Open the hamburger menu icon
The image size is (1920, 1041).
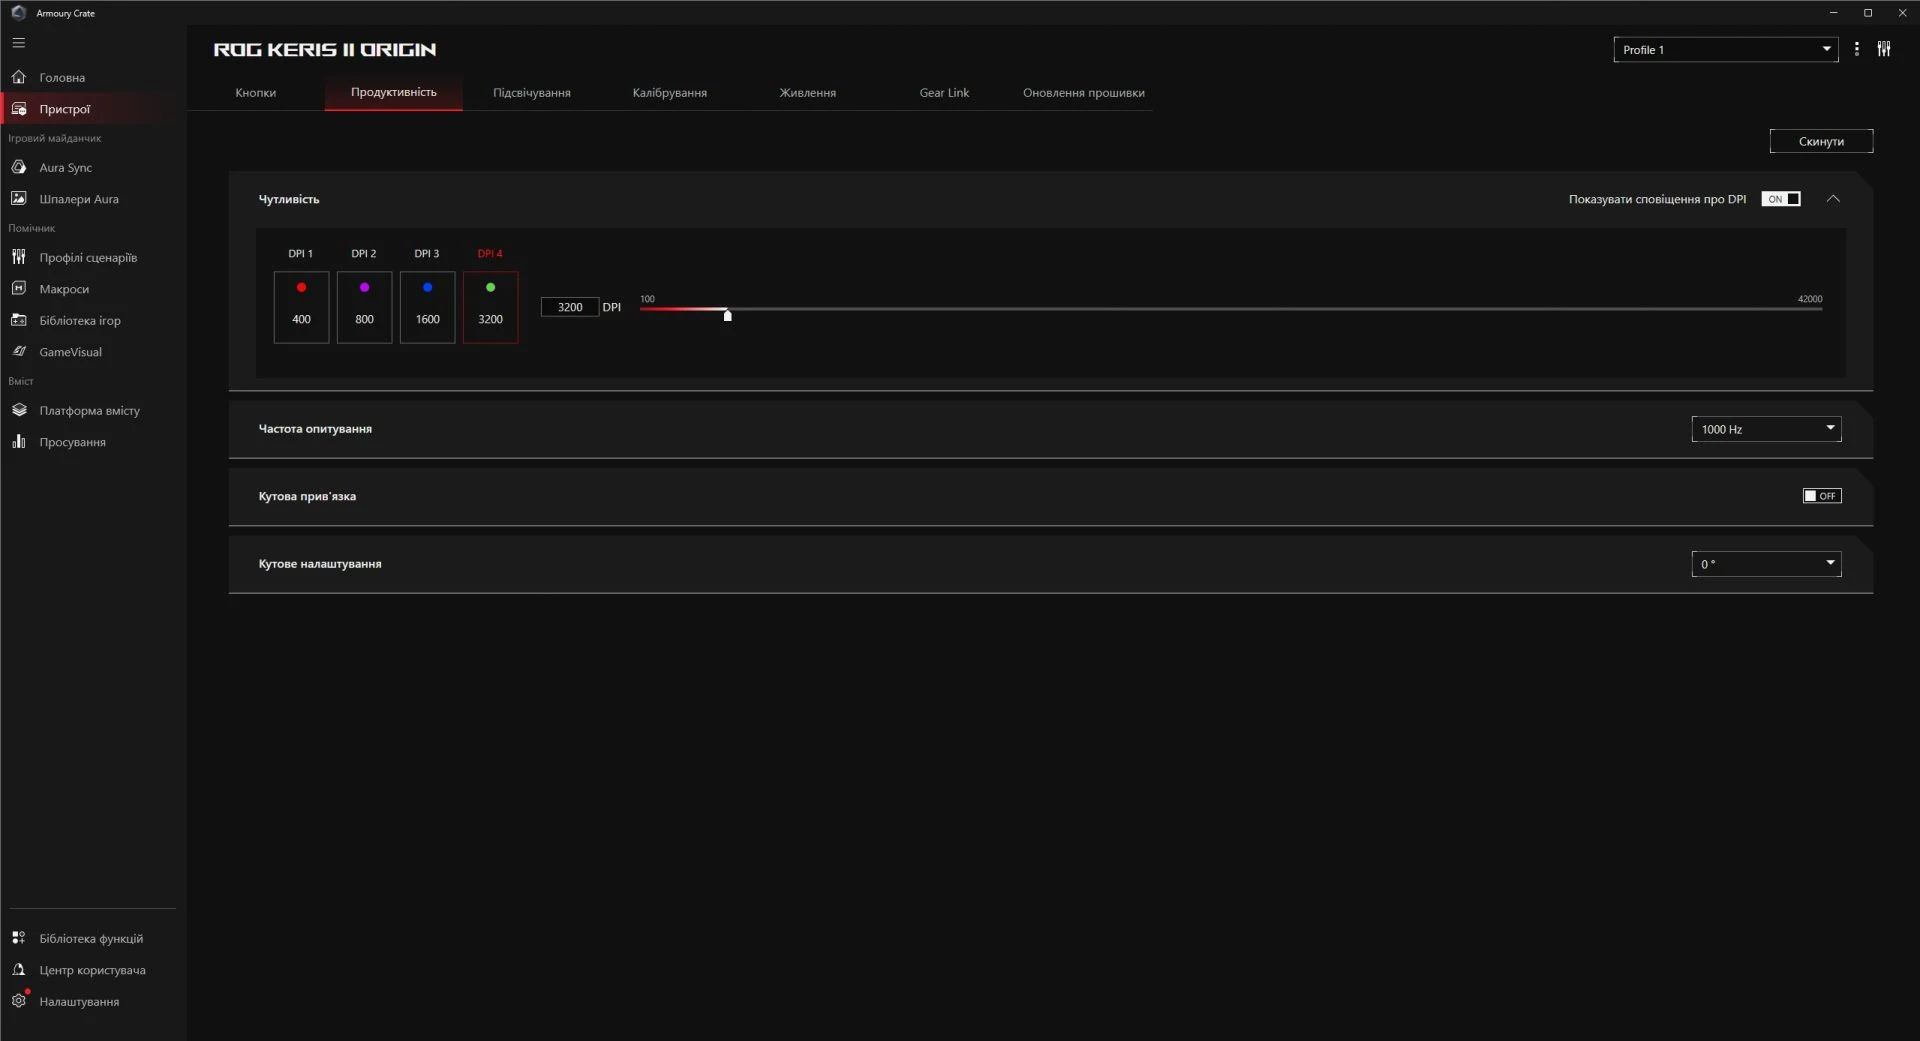19,43
